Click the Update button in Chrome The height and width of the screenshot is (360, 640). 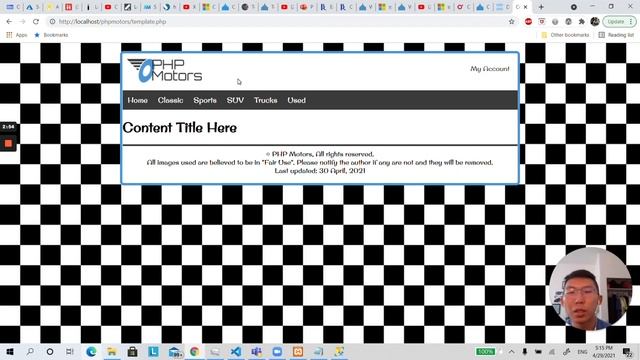point(619,22)
